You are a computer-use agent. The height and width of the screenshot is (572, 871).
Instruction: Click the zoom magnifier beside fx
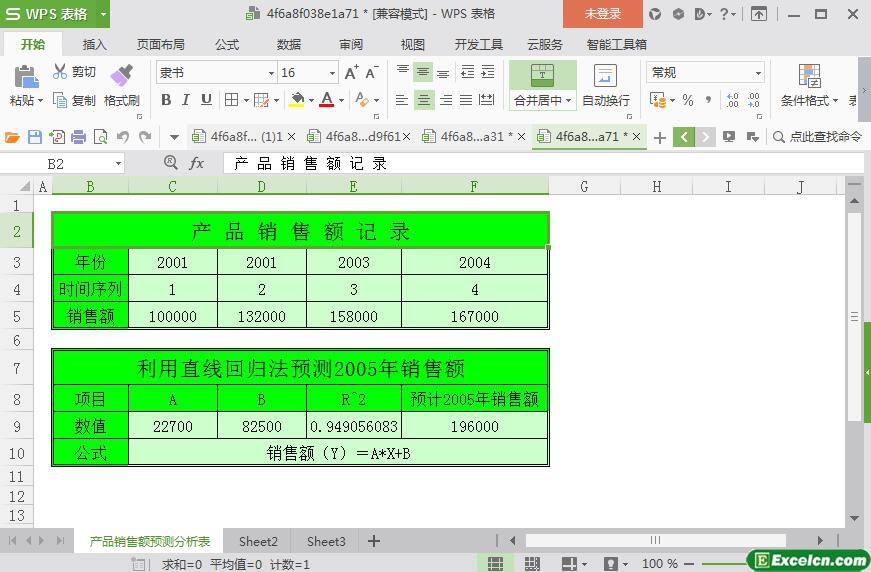click(171, 163)
